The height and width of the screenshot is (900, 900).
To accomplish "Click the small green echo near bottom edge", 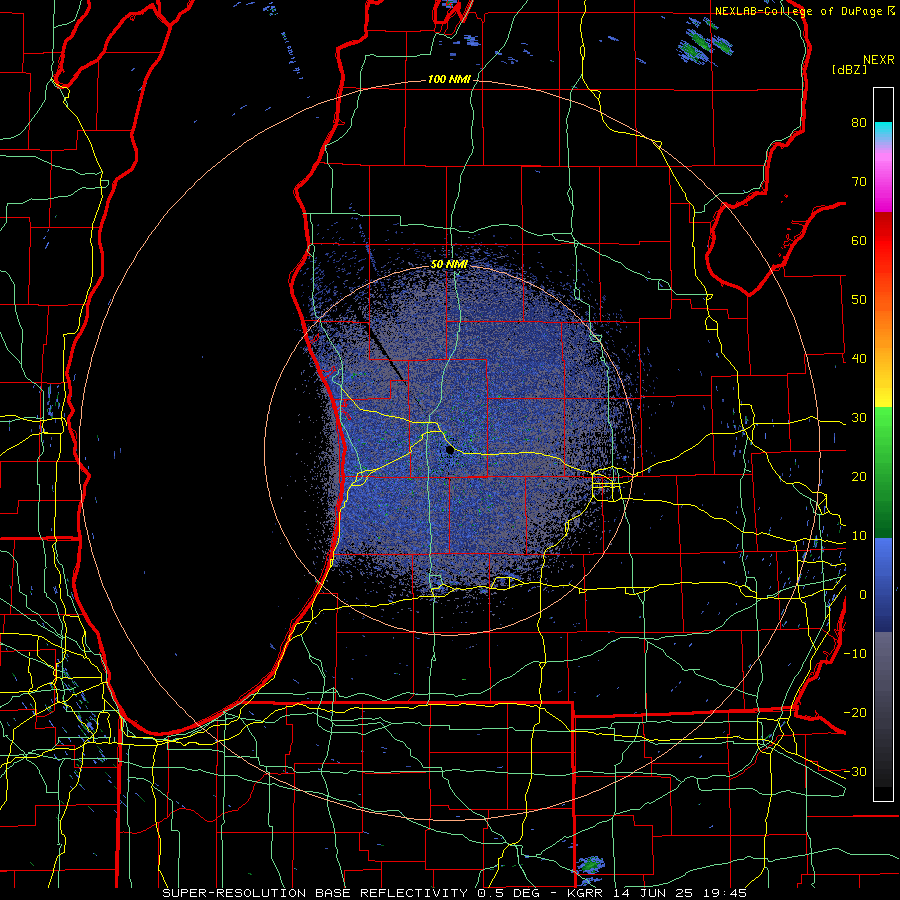I will coord(590,864).
